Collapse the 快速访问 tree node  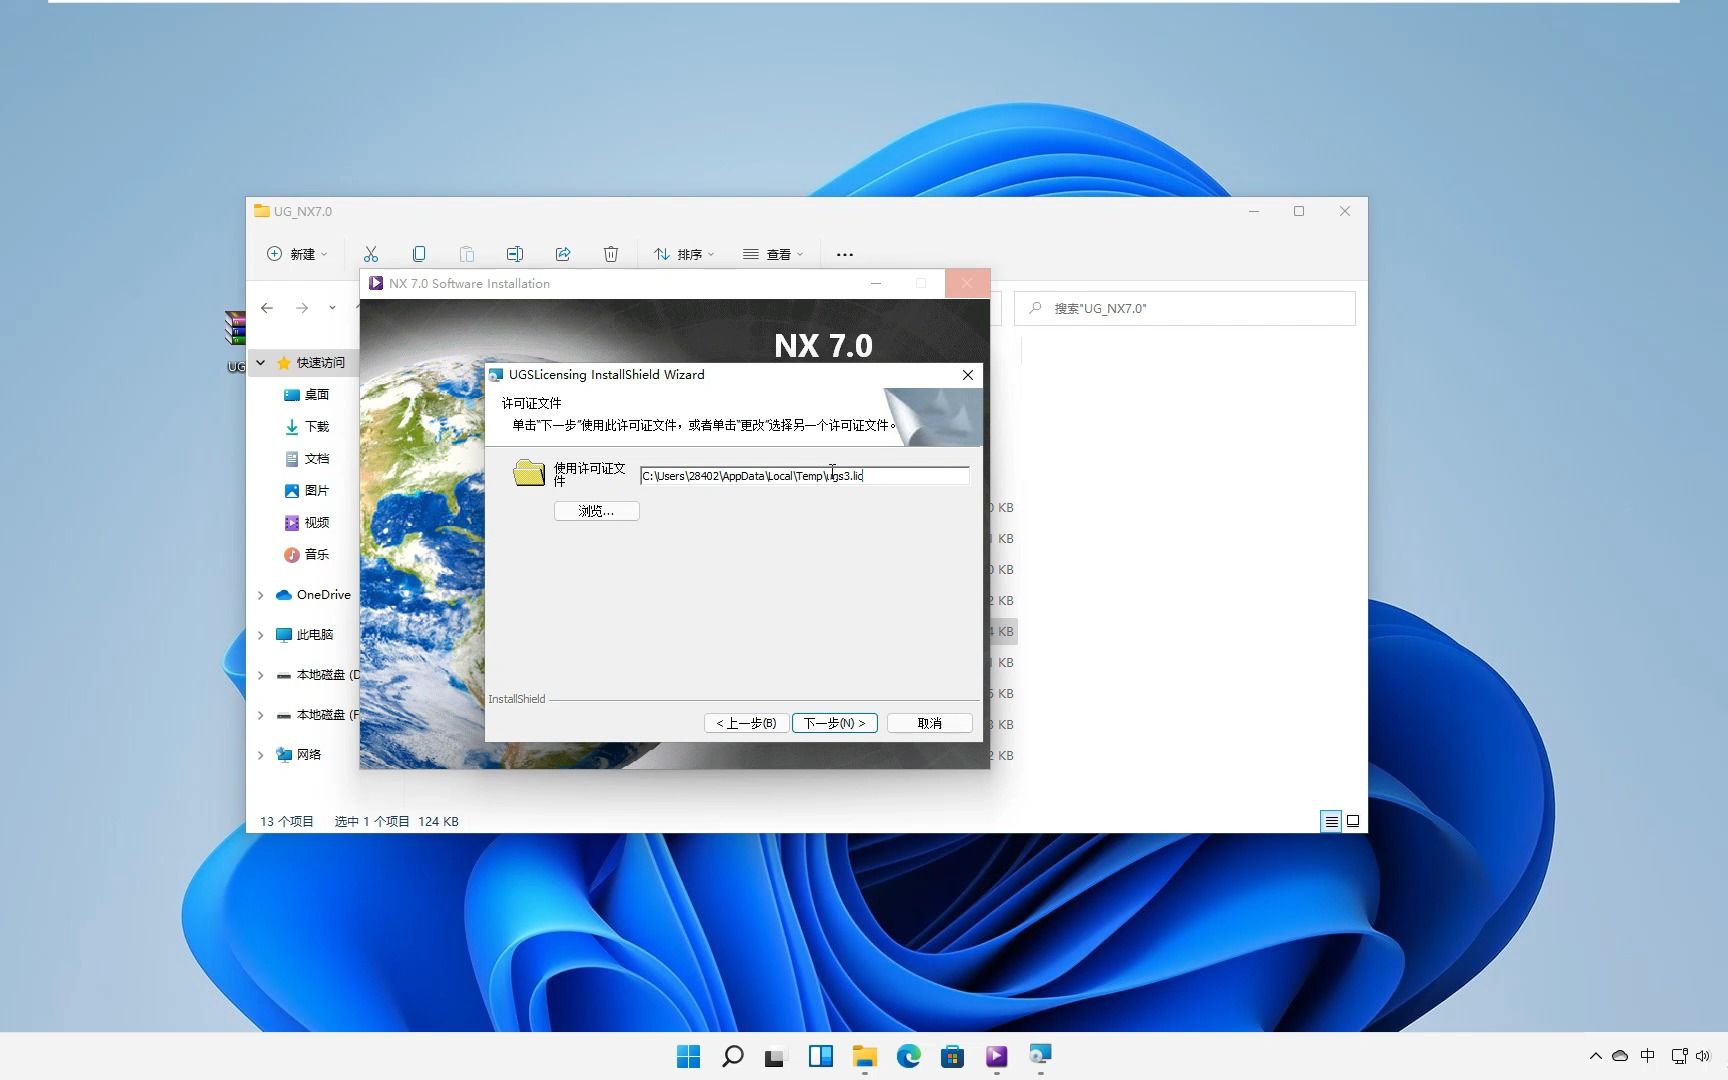coord(261,362)
